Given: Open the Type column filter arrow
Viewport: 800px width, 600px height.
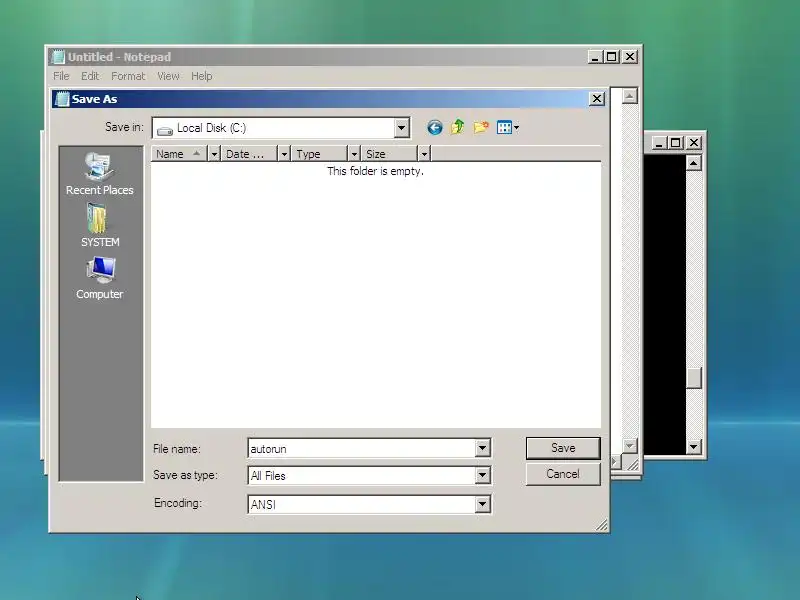Looking at the screenshot, I should click(354, 154).
